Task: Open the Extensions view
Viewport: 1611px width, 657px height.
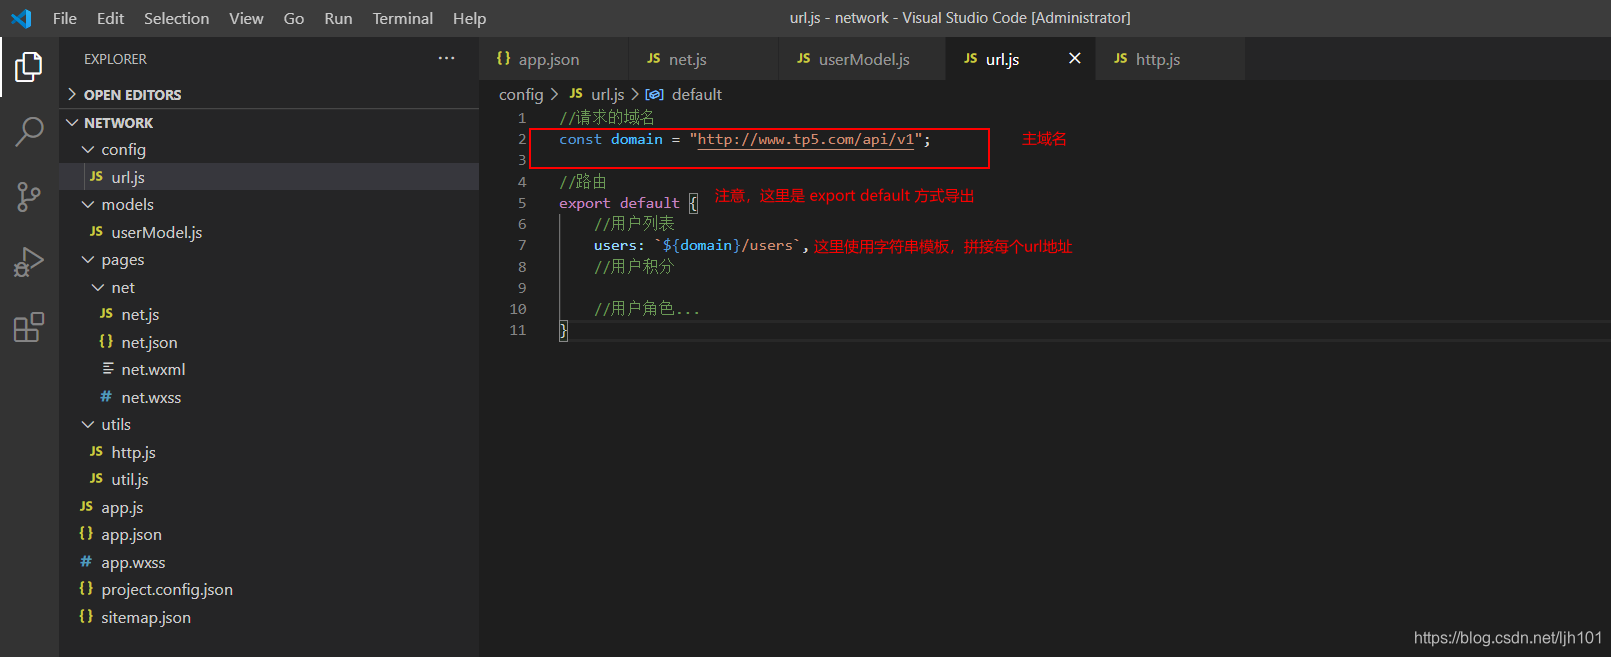Action: [29, 327]
